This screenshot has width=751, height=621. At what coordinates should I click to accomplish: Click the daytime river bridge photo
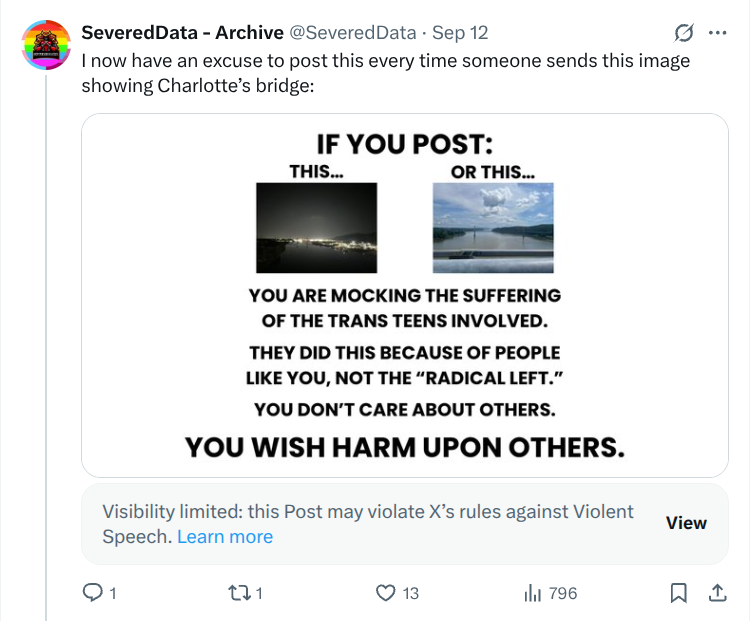(493, 227)
